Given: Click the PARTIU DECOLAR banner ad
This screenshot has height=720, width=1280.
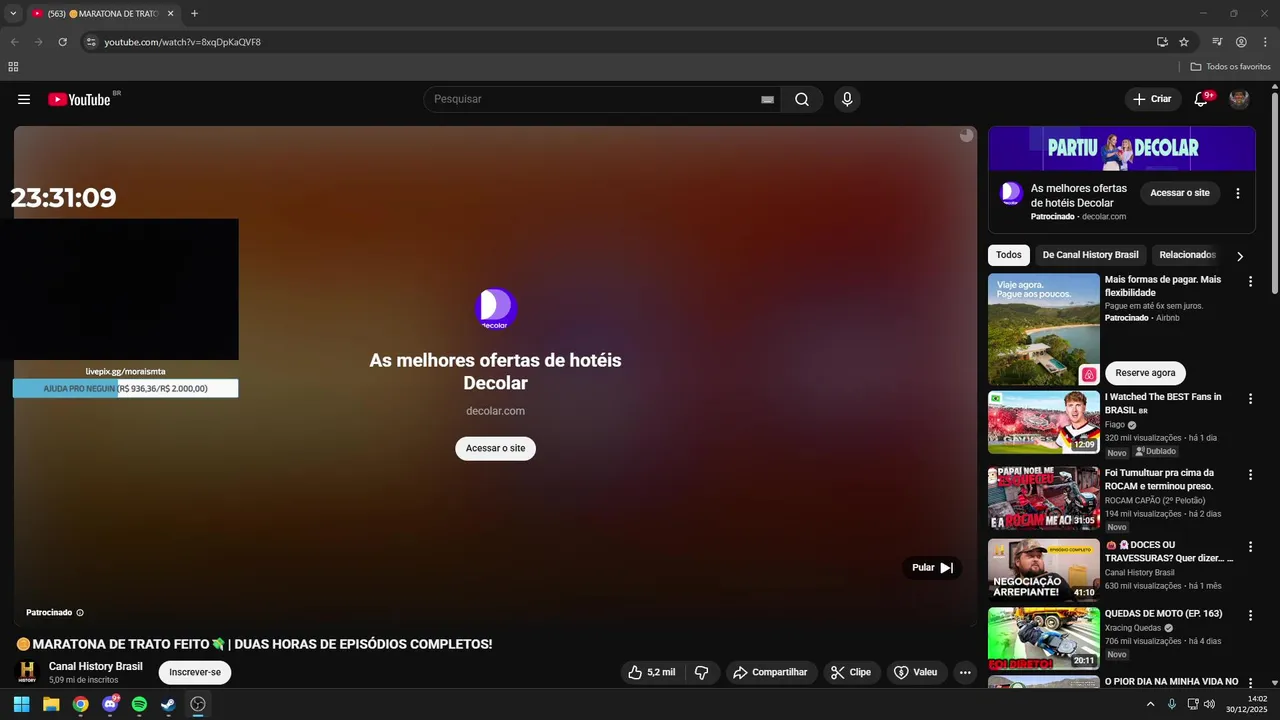Looking at the screenshot, I should click(1122, 148).
